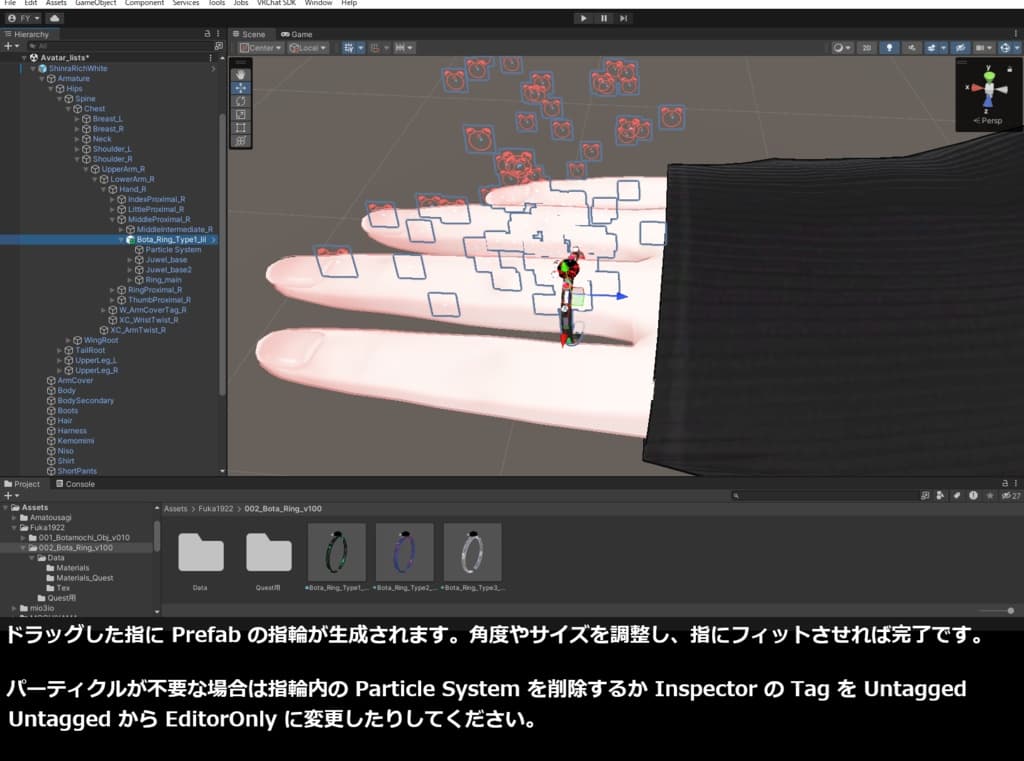The width and height of the screenshot is (1024, 761).
Task: Select Bota_Ring_Type1 in Hierarchy
Action: (171, 240)
